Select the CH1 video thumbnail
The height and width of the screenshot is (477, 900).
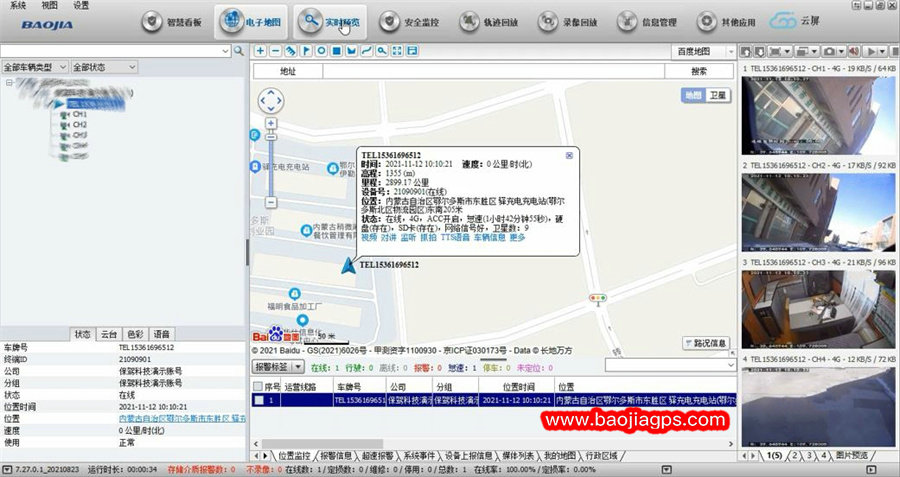tap(818, 115)
